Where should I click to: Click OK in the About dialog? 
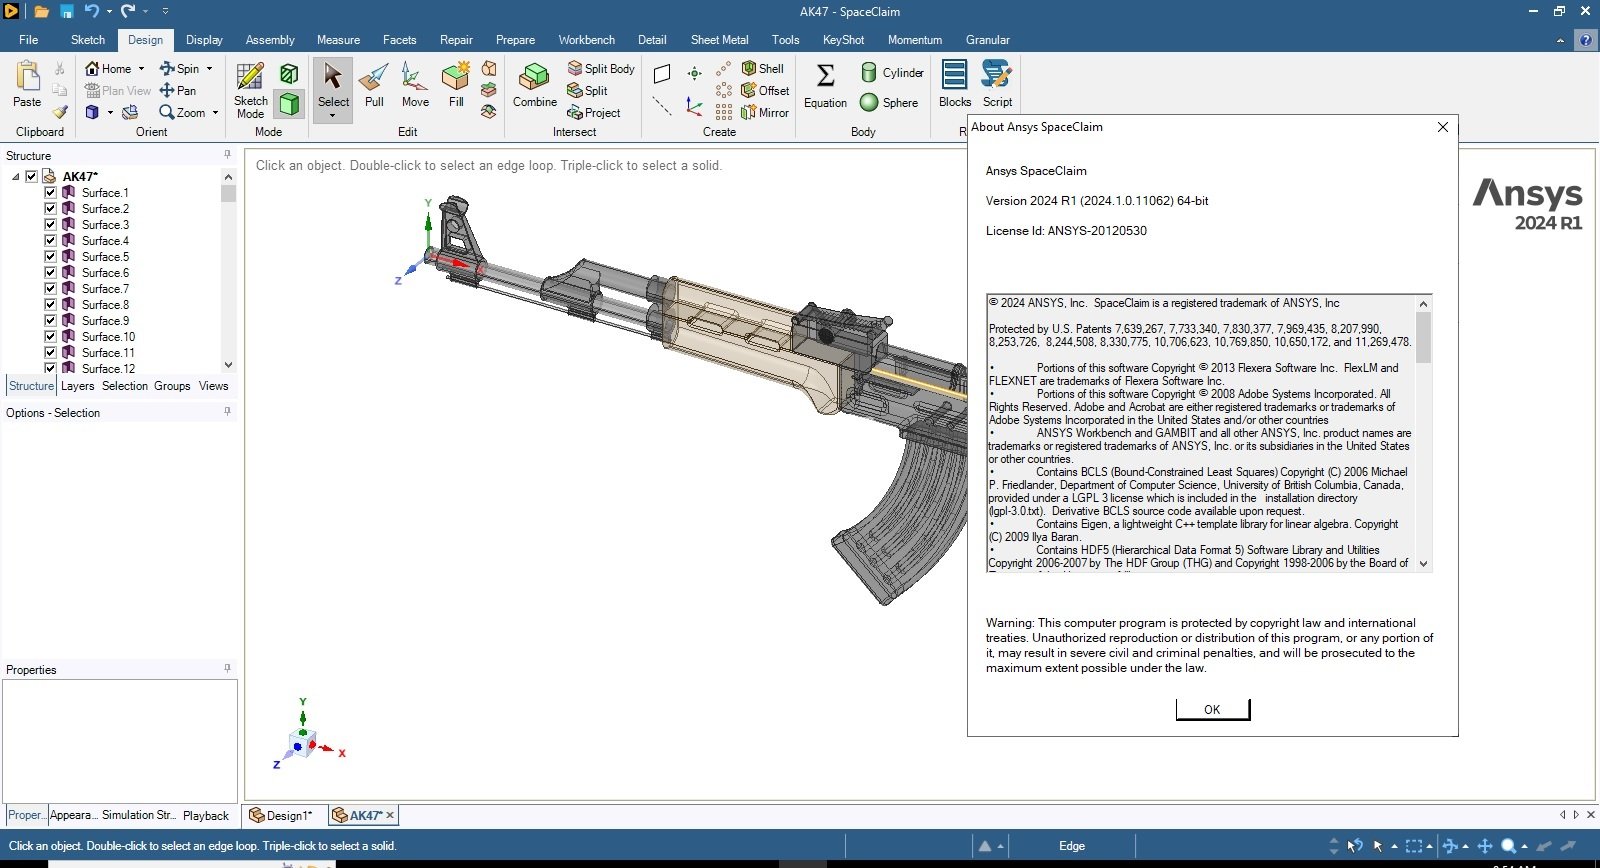pos(1212,709)
